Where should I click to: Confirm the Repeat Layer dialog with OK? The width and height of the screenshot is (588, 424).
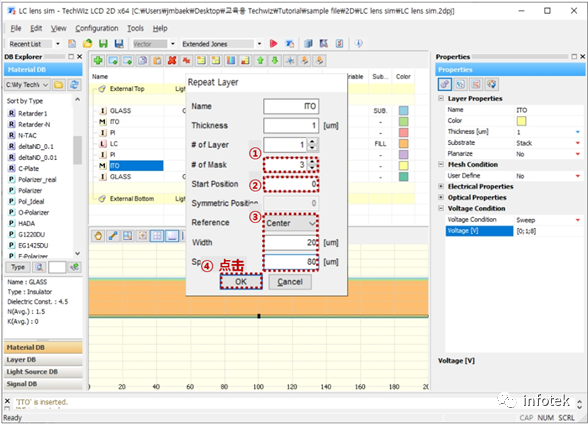(241, 282)
